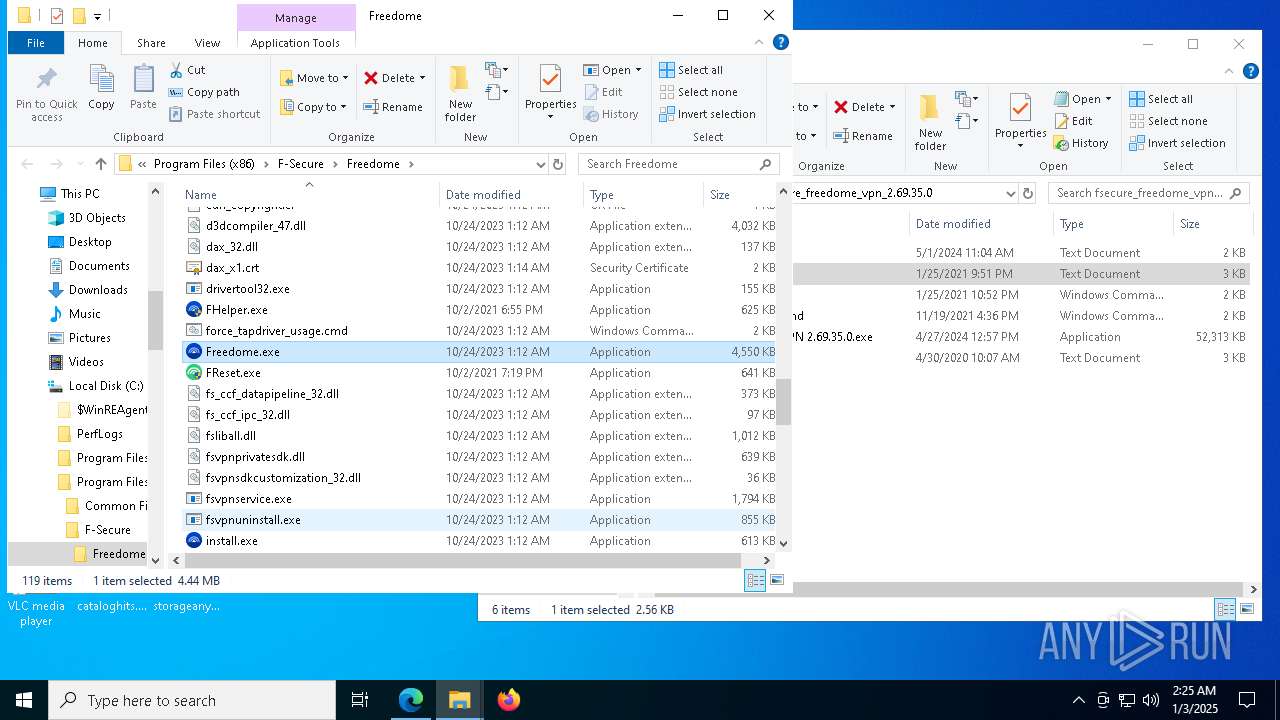Click the taskbar search box
This screenshot has height=720, width=1280.
(192, 700)
